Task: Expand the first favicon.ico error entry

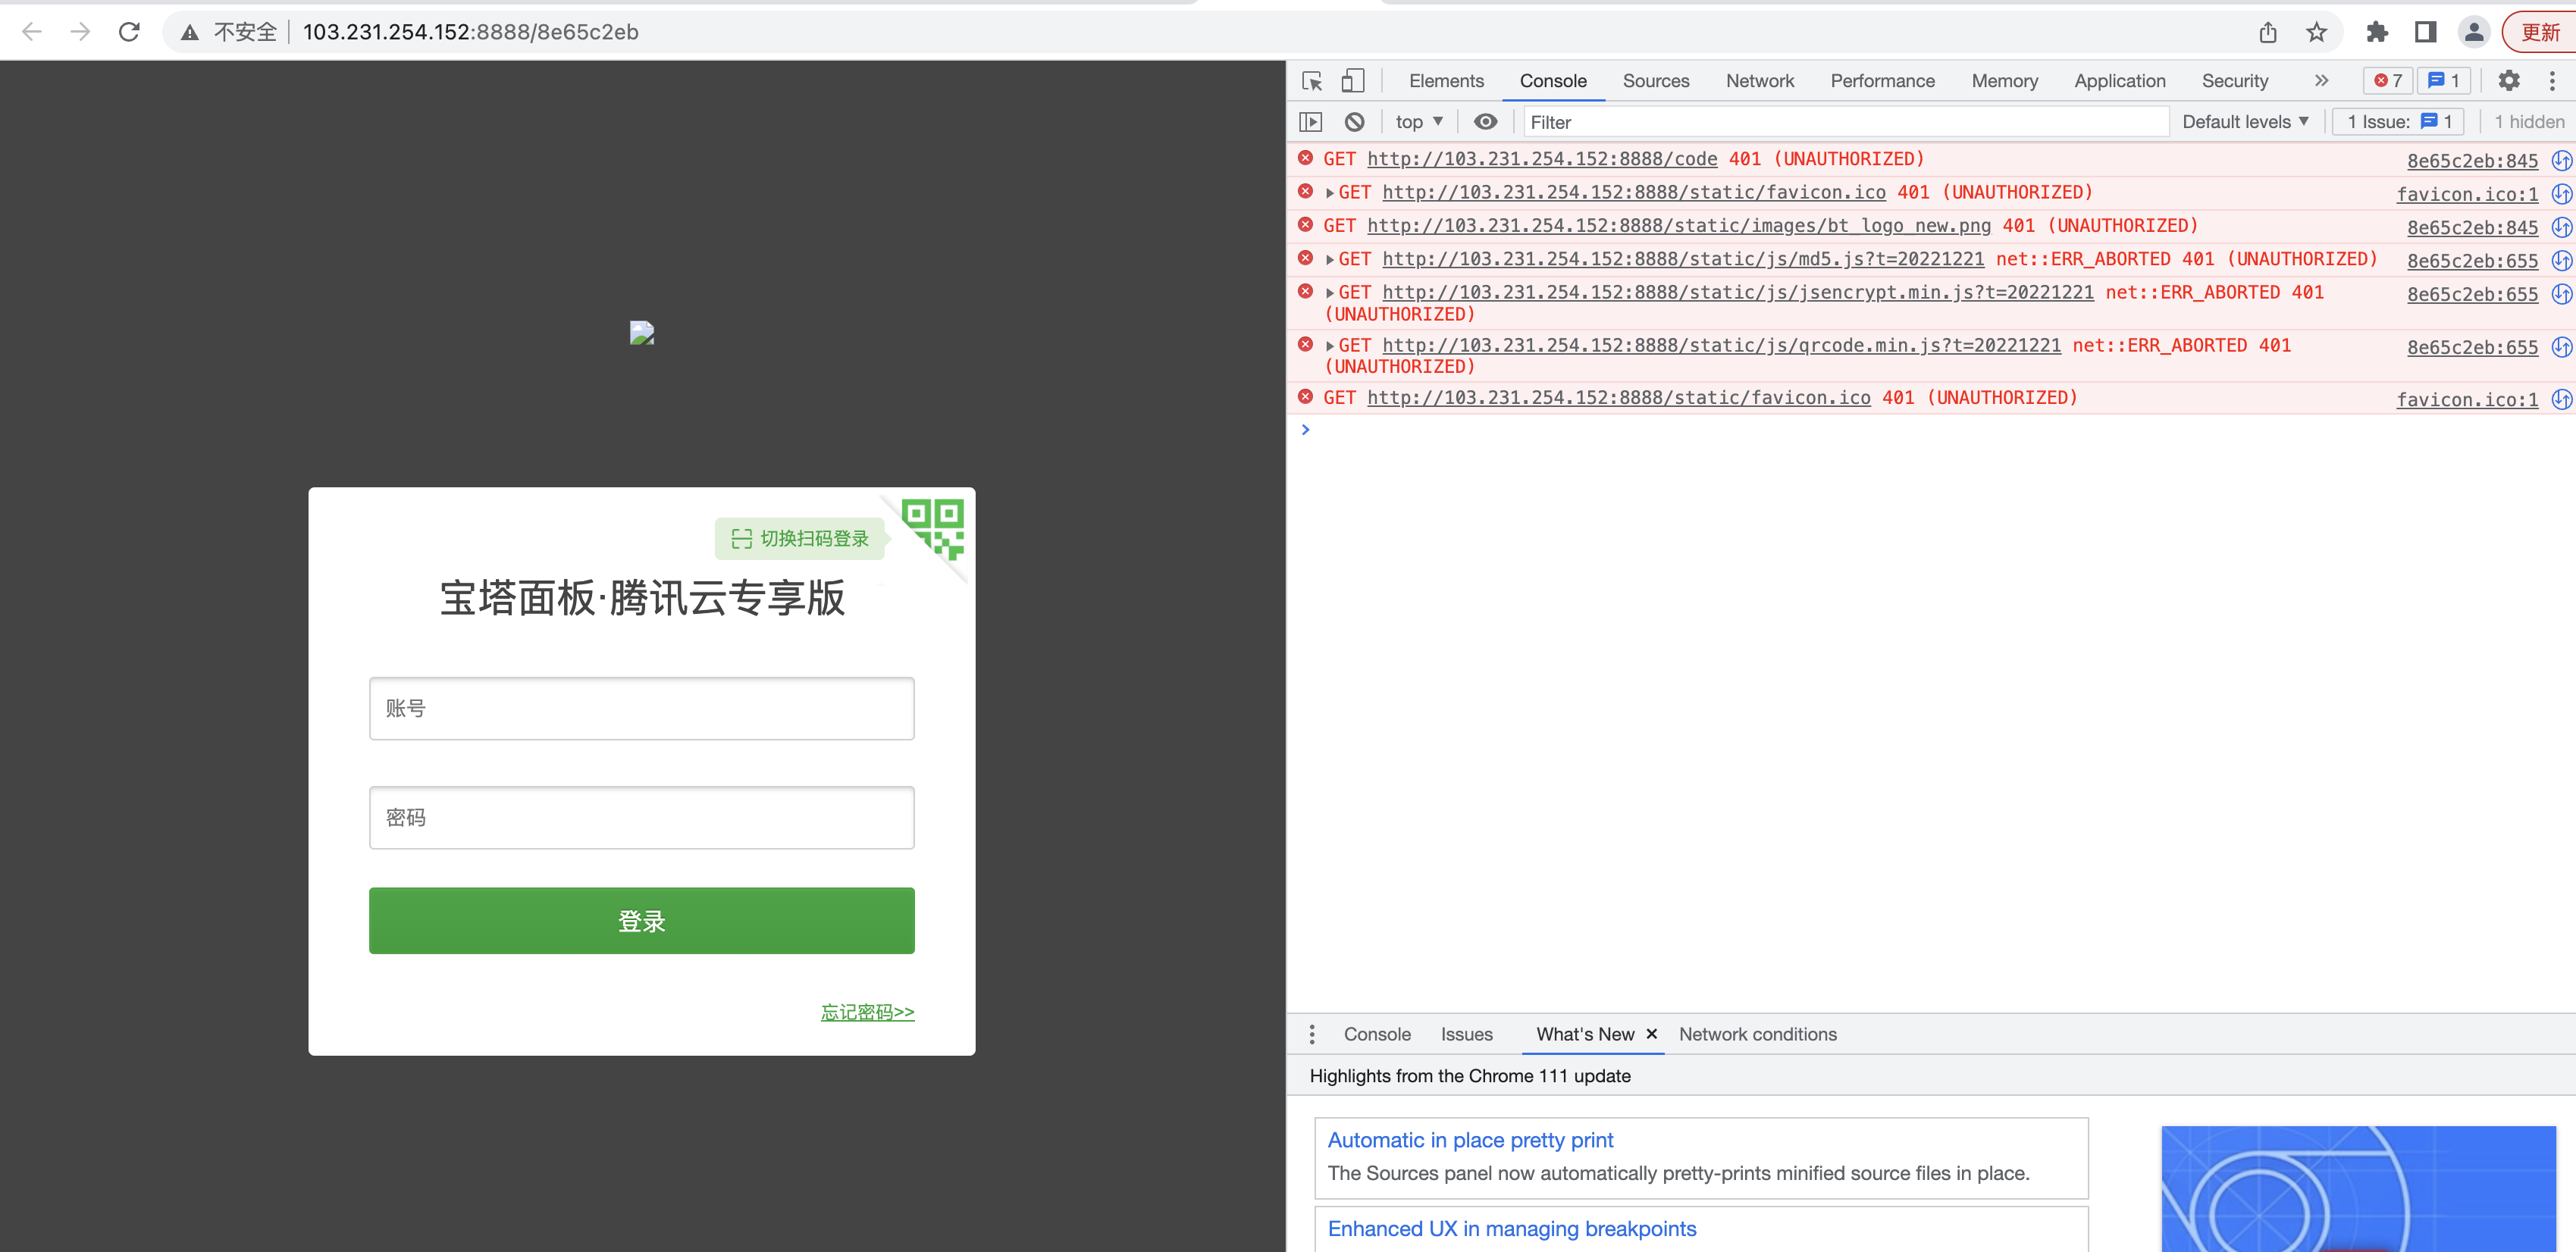Action: click(1329, 193)
